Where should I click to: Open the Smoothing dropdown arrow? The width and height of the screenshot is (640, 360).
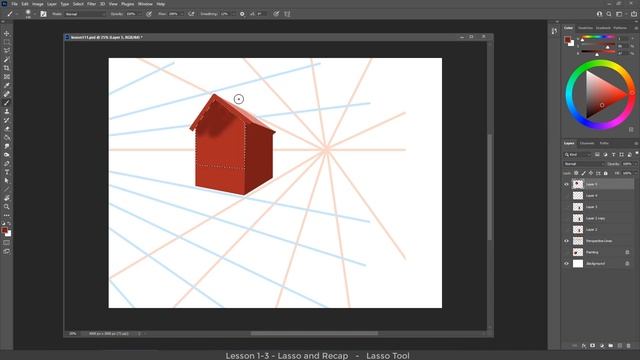click(233, 14)
